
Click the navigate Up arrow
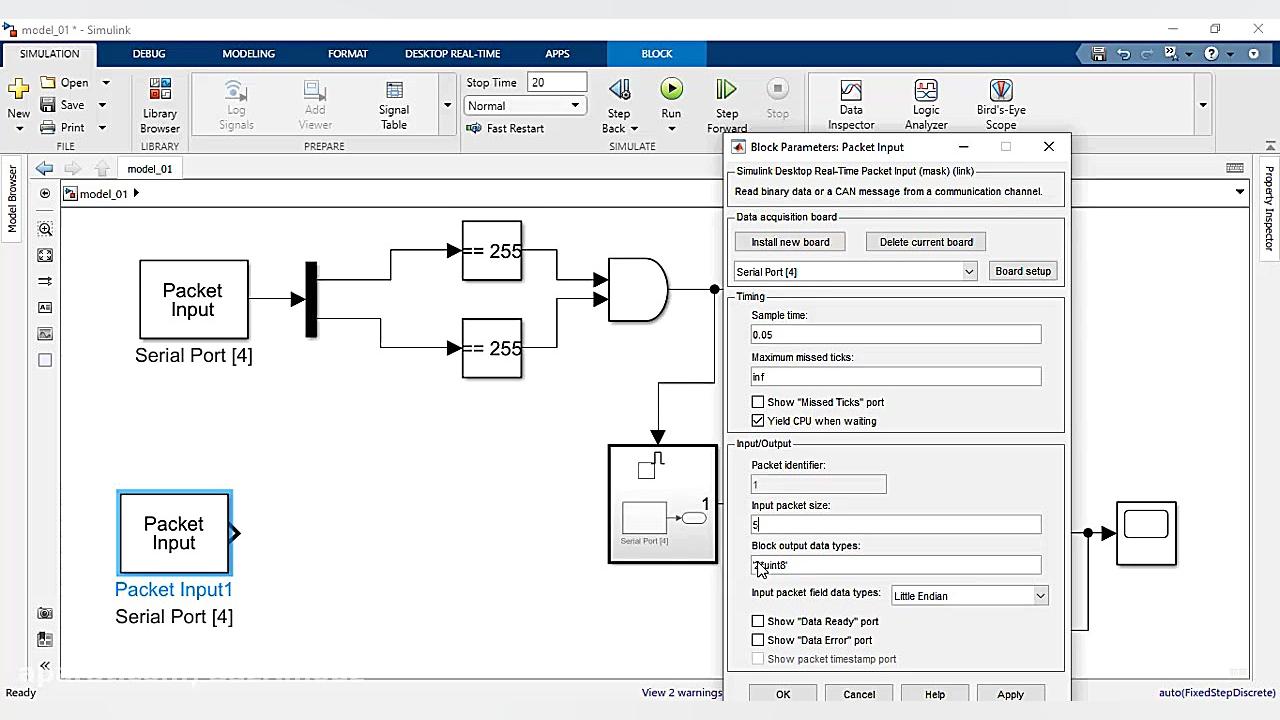(x=101, y=168)
